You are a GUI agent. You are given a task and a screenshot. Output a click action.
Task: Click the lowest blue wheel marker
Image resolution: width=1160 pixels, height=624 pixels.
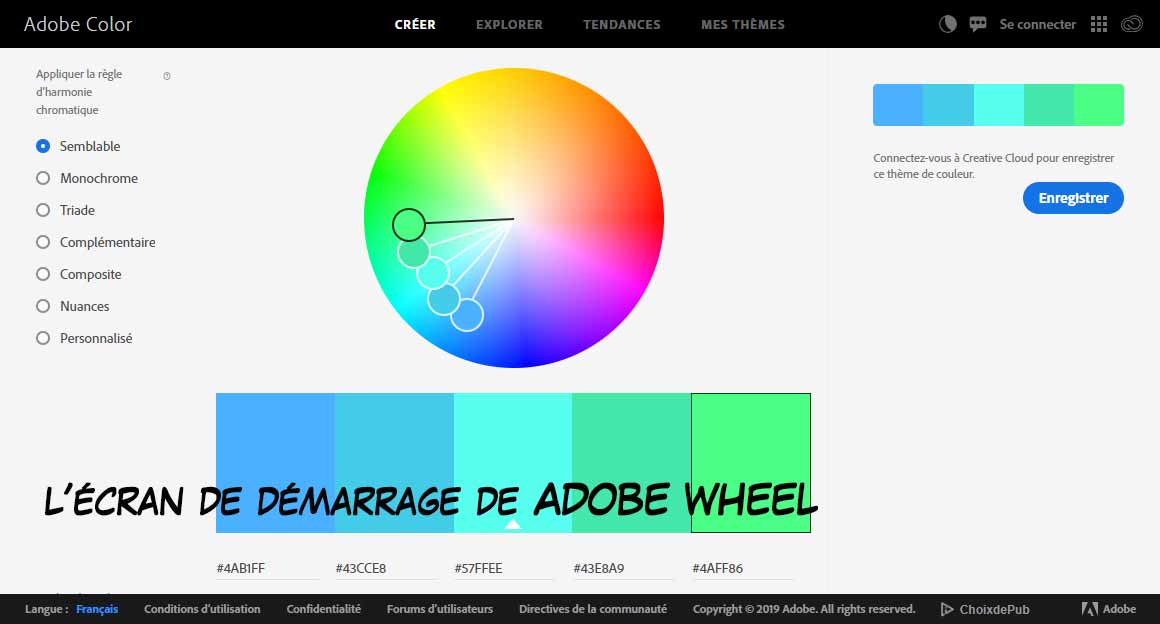coord(467,315)
